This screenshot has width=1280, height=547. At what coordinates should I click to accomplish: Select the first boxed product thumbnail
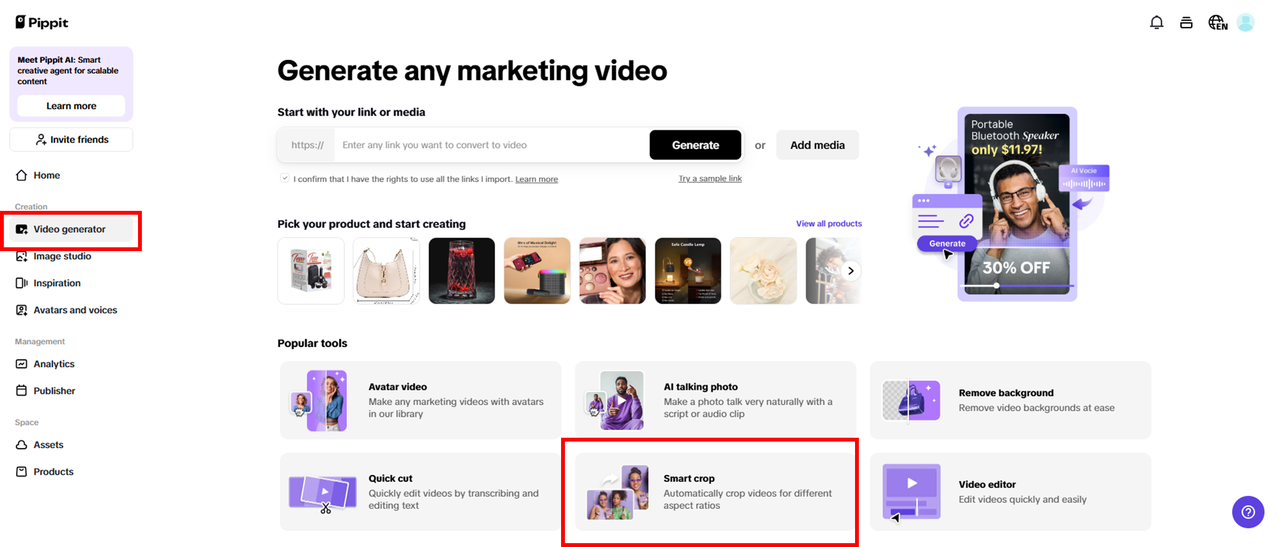tap(311, 270)
